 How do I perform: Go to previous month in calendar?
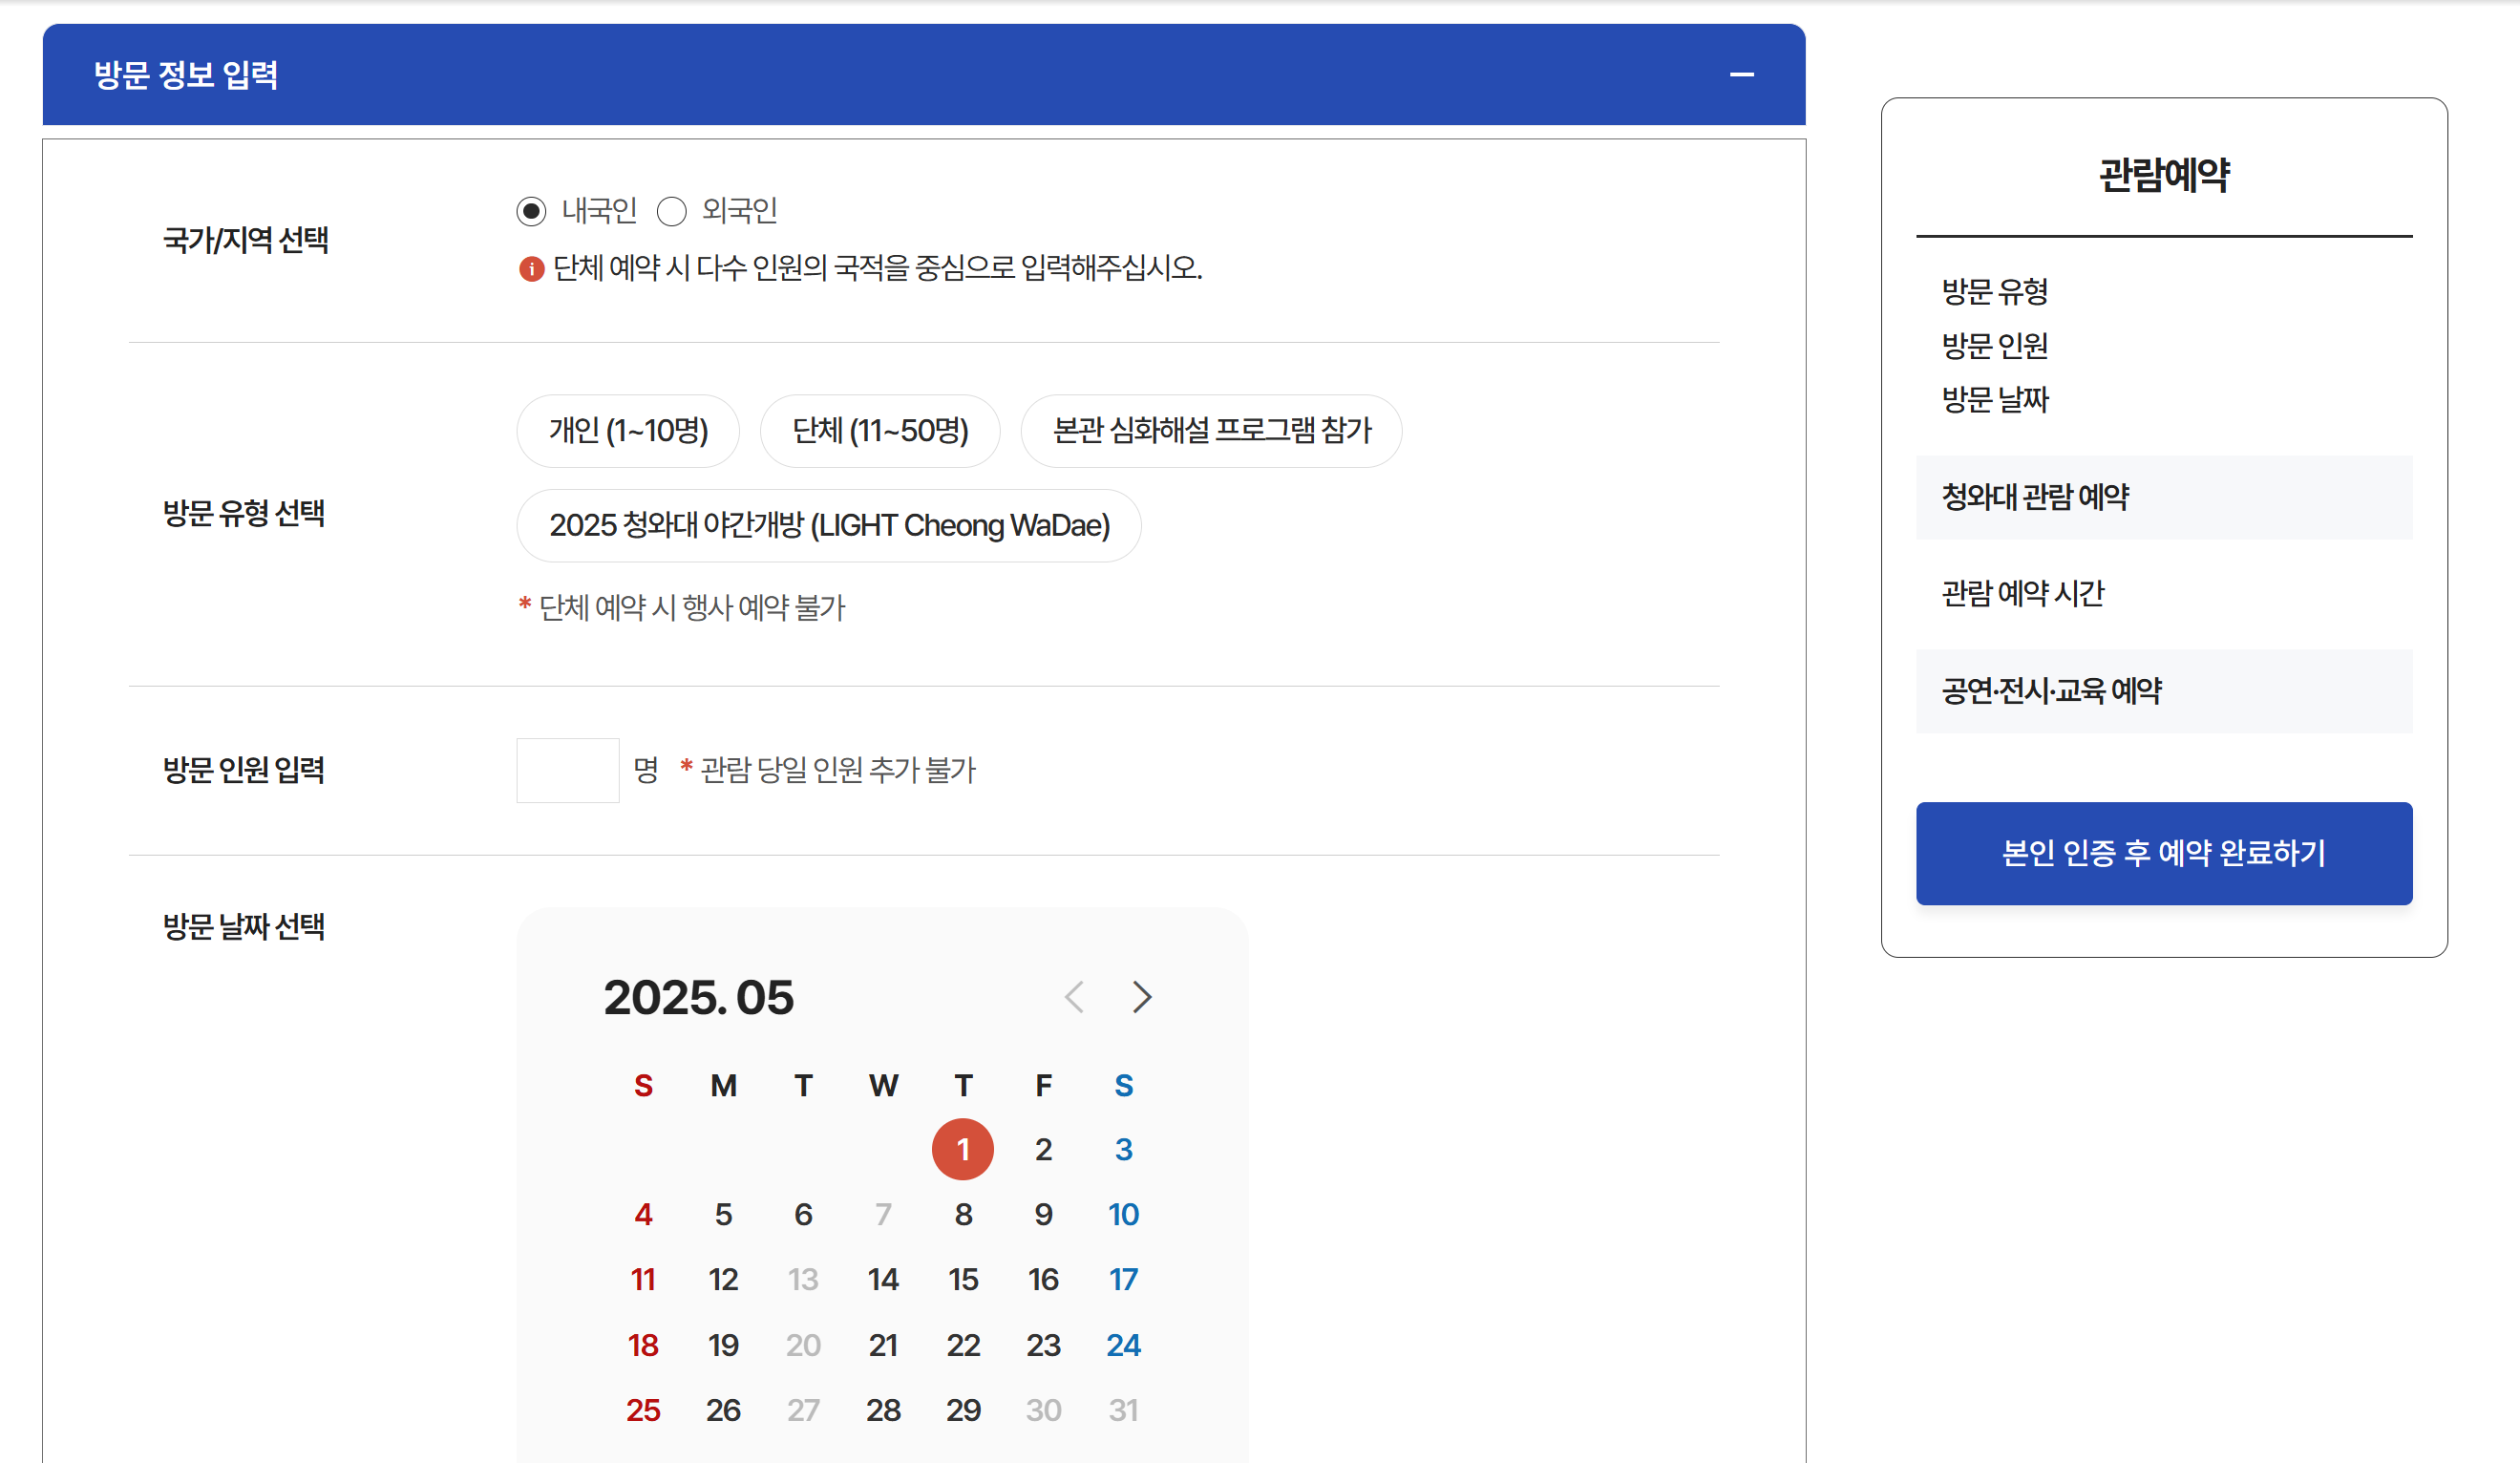(1075, 997)
